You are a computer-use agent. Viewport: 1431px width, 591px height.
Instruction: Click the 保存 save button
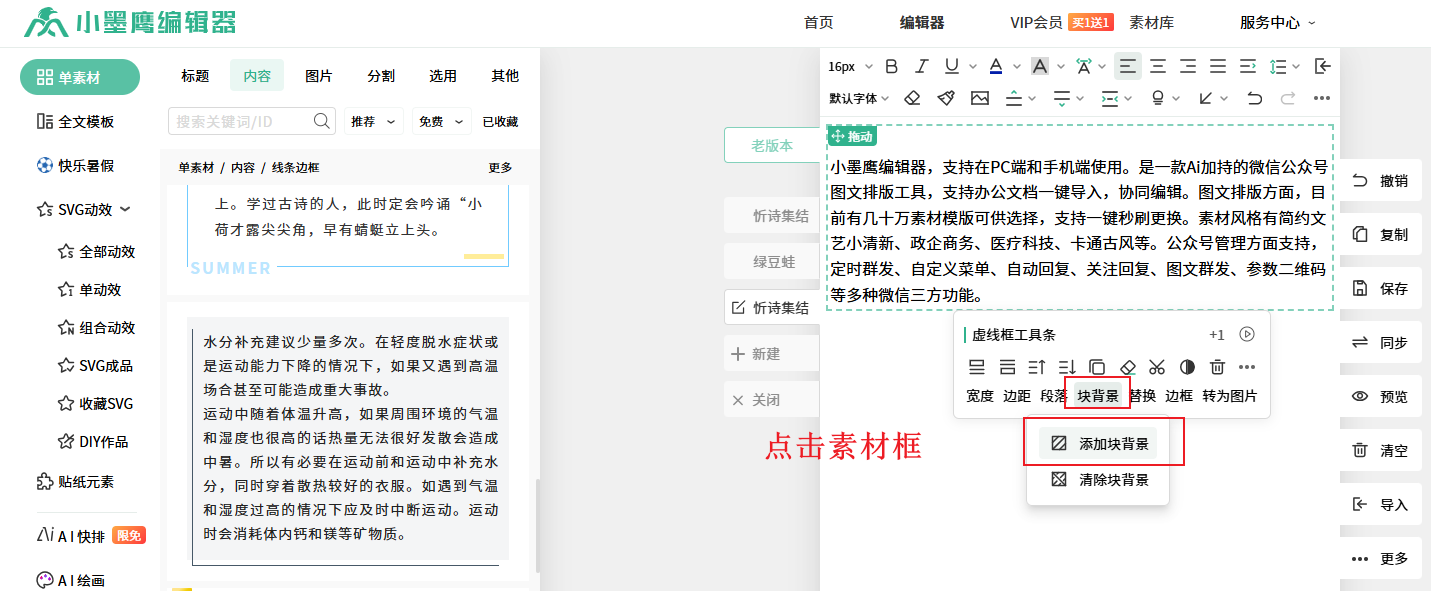(x=1381, y=289)
